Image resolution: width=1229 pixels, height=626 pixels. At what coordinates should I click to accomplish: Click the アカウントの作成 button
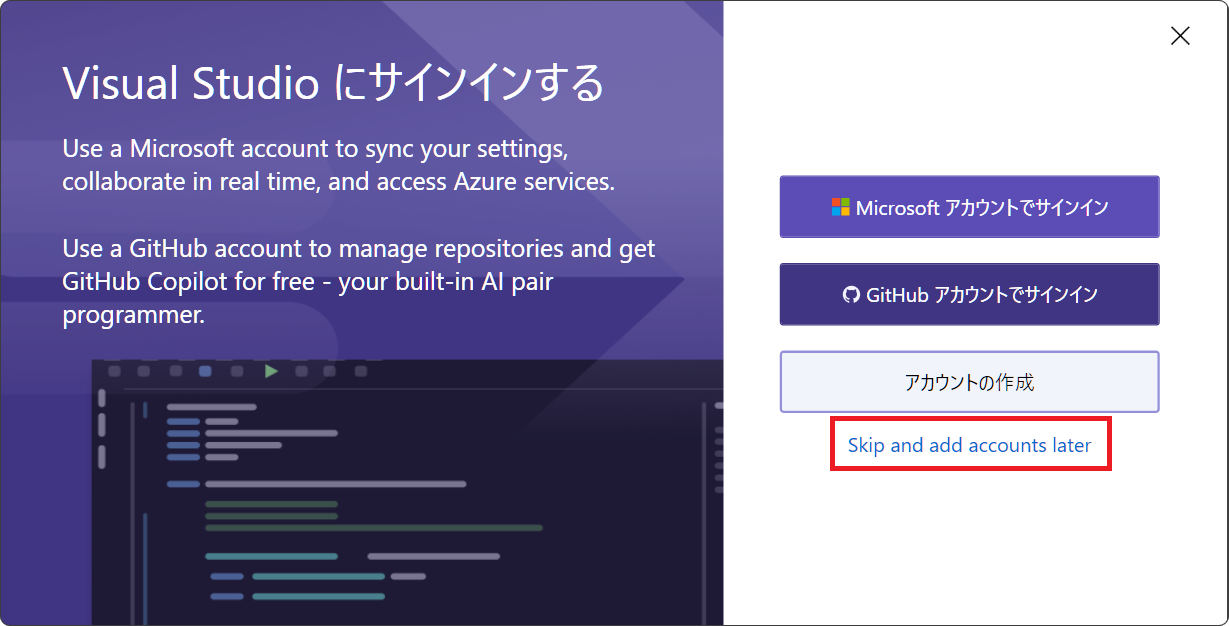969,382
